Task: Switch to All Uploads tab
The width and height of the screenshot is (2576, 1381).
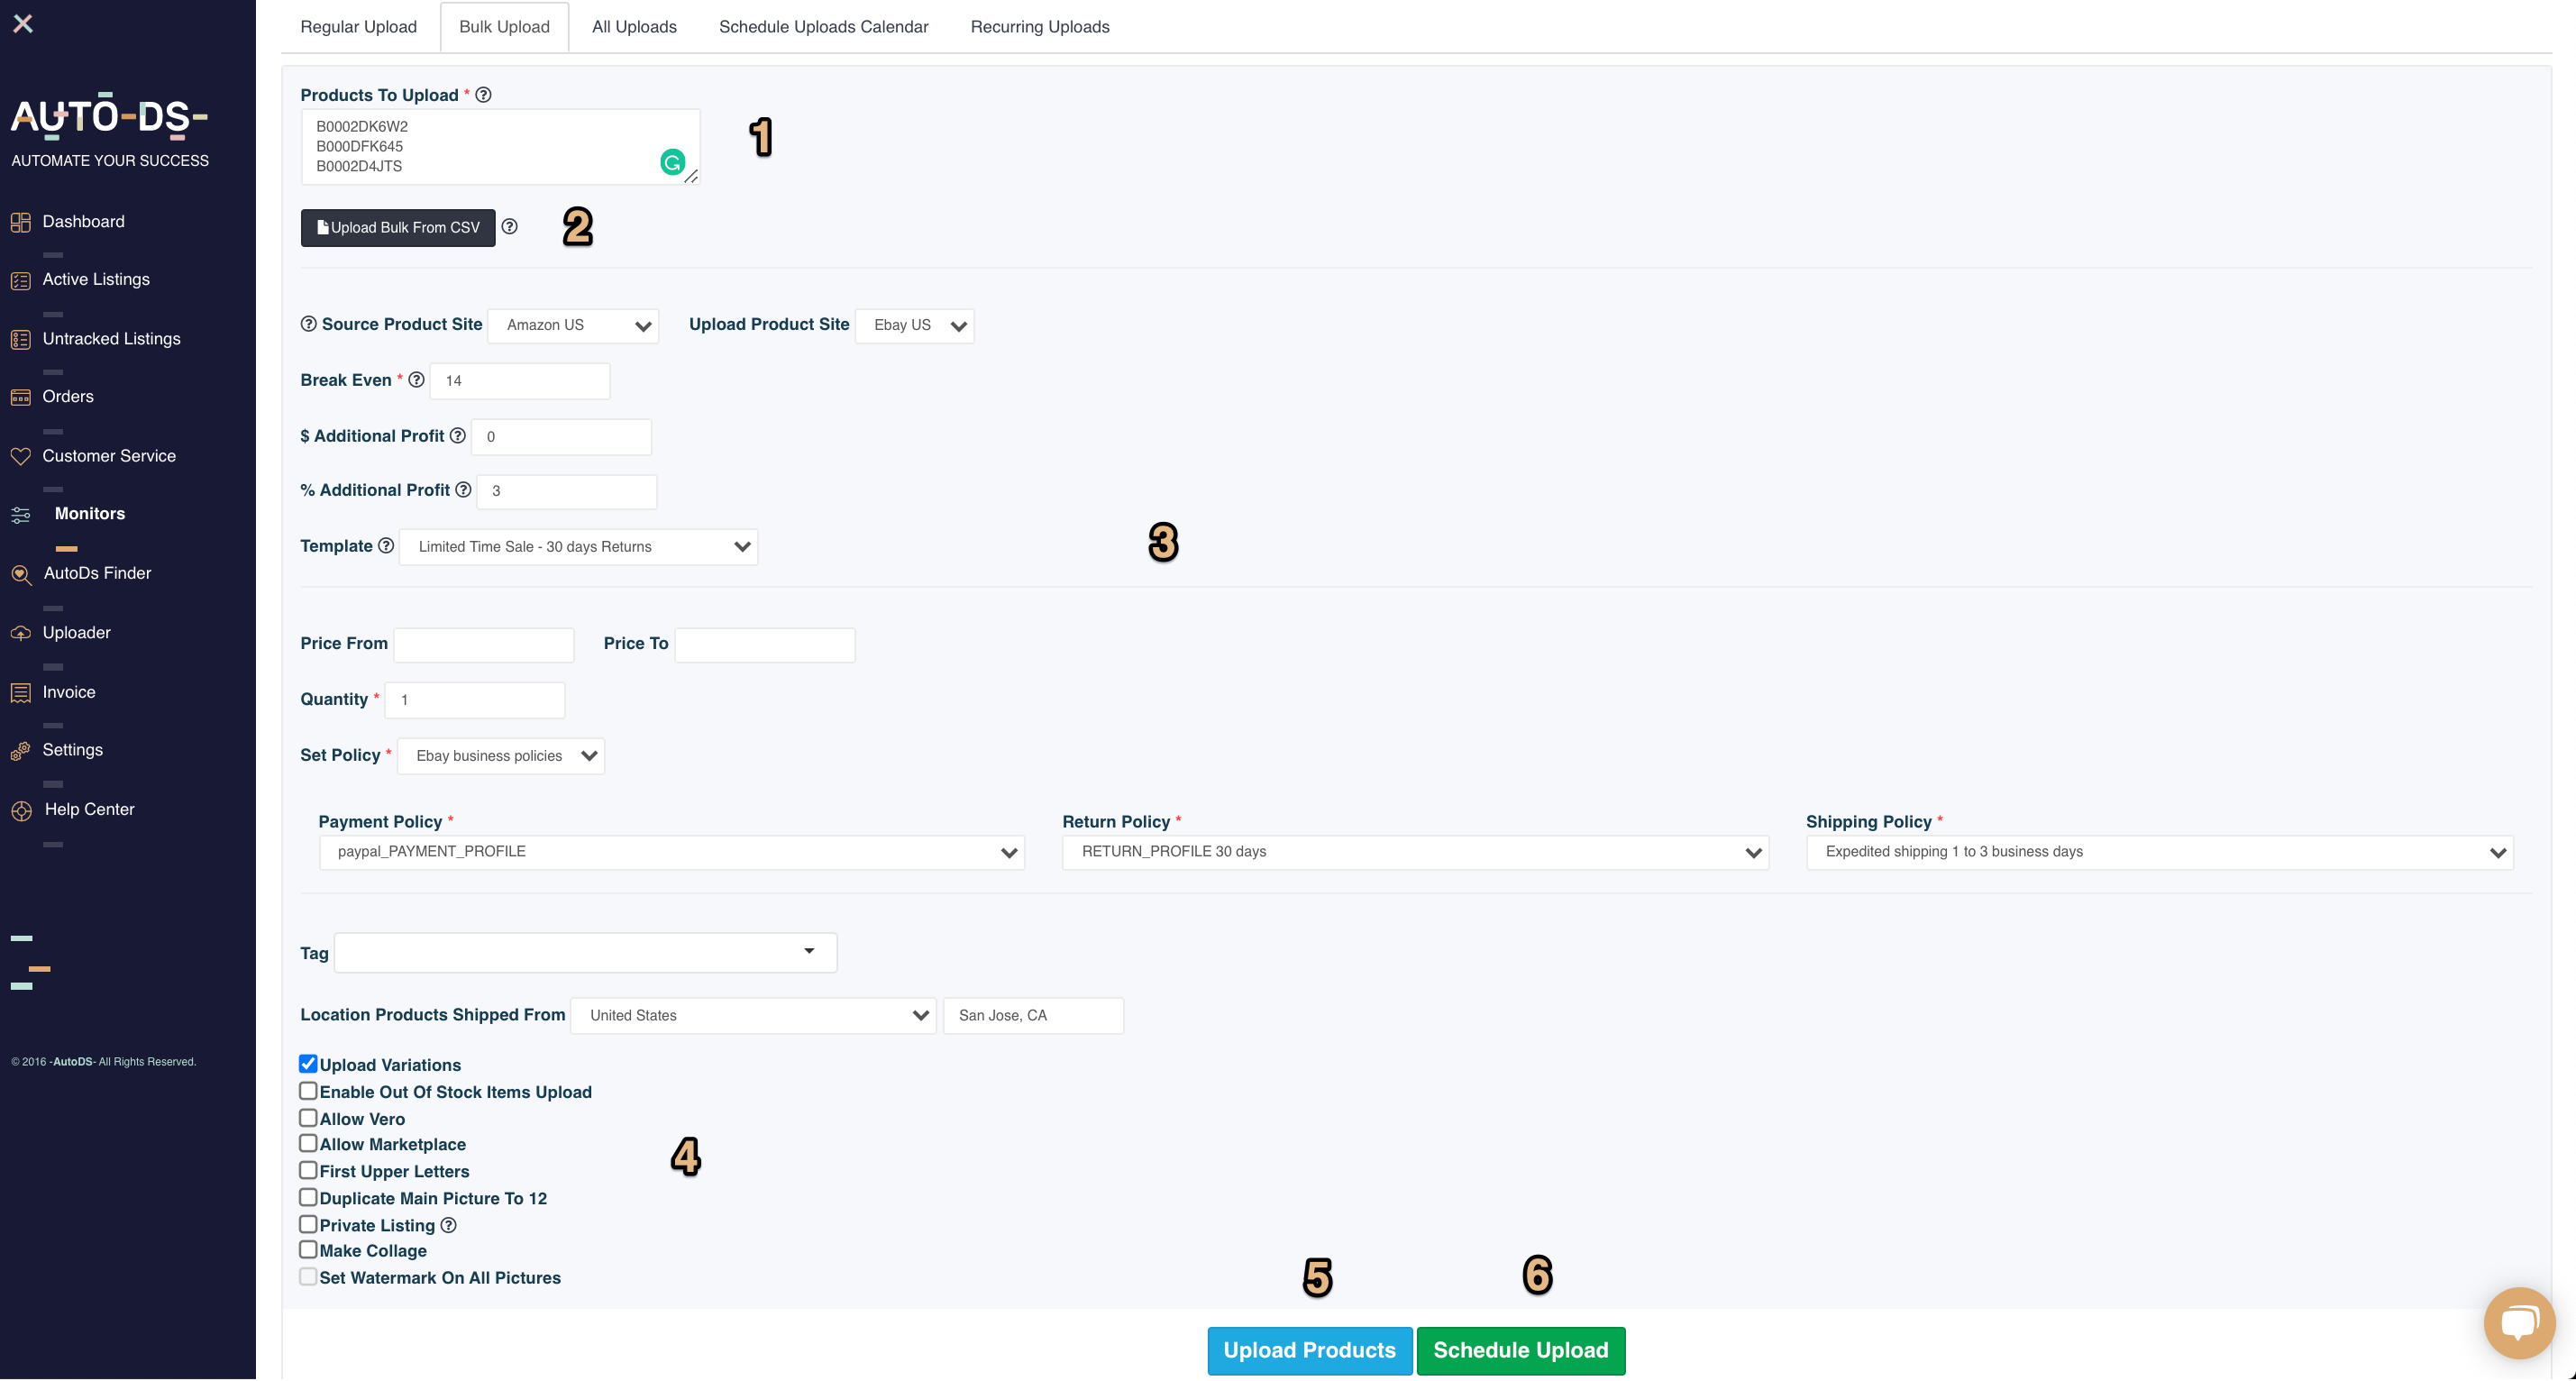Action: (x=634, y=27)
